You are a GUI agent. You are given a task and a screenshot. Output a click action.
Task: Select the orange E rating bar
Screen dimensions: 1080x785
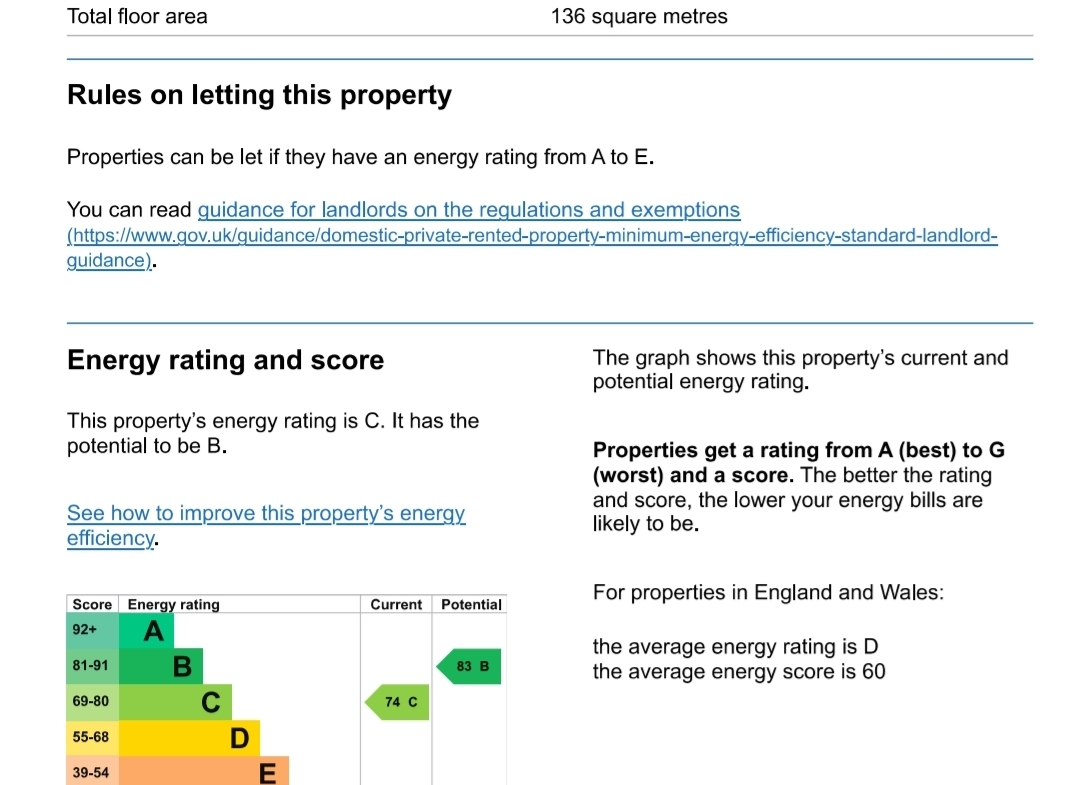coord(204,772)
